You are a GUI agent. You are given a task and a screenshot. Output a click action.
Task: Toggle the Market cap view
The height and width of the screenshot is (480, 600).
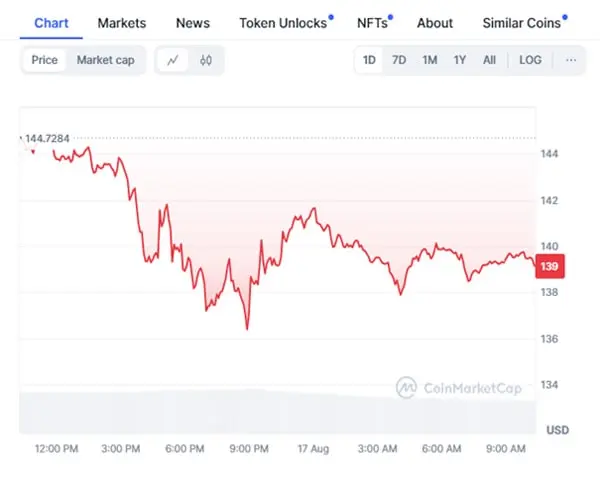tap(106, 60)
